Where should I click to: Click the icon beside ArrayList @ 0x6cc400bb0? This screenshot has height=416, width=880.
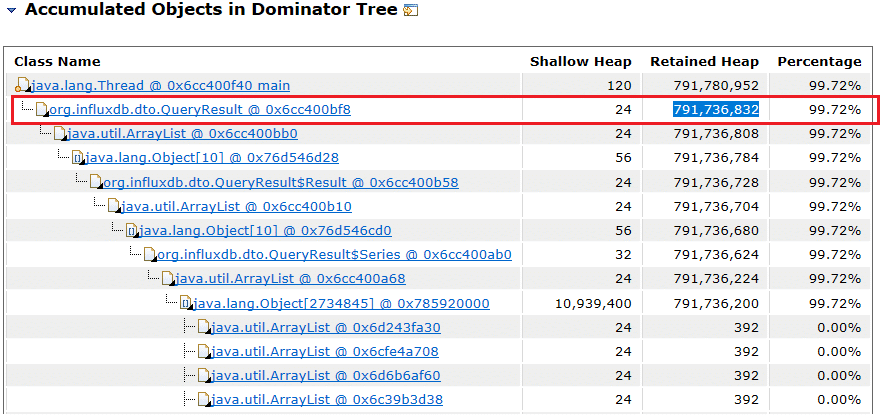tap(59, 134)
